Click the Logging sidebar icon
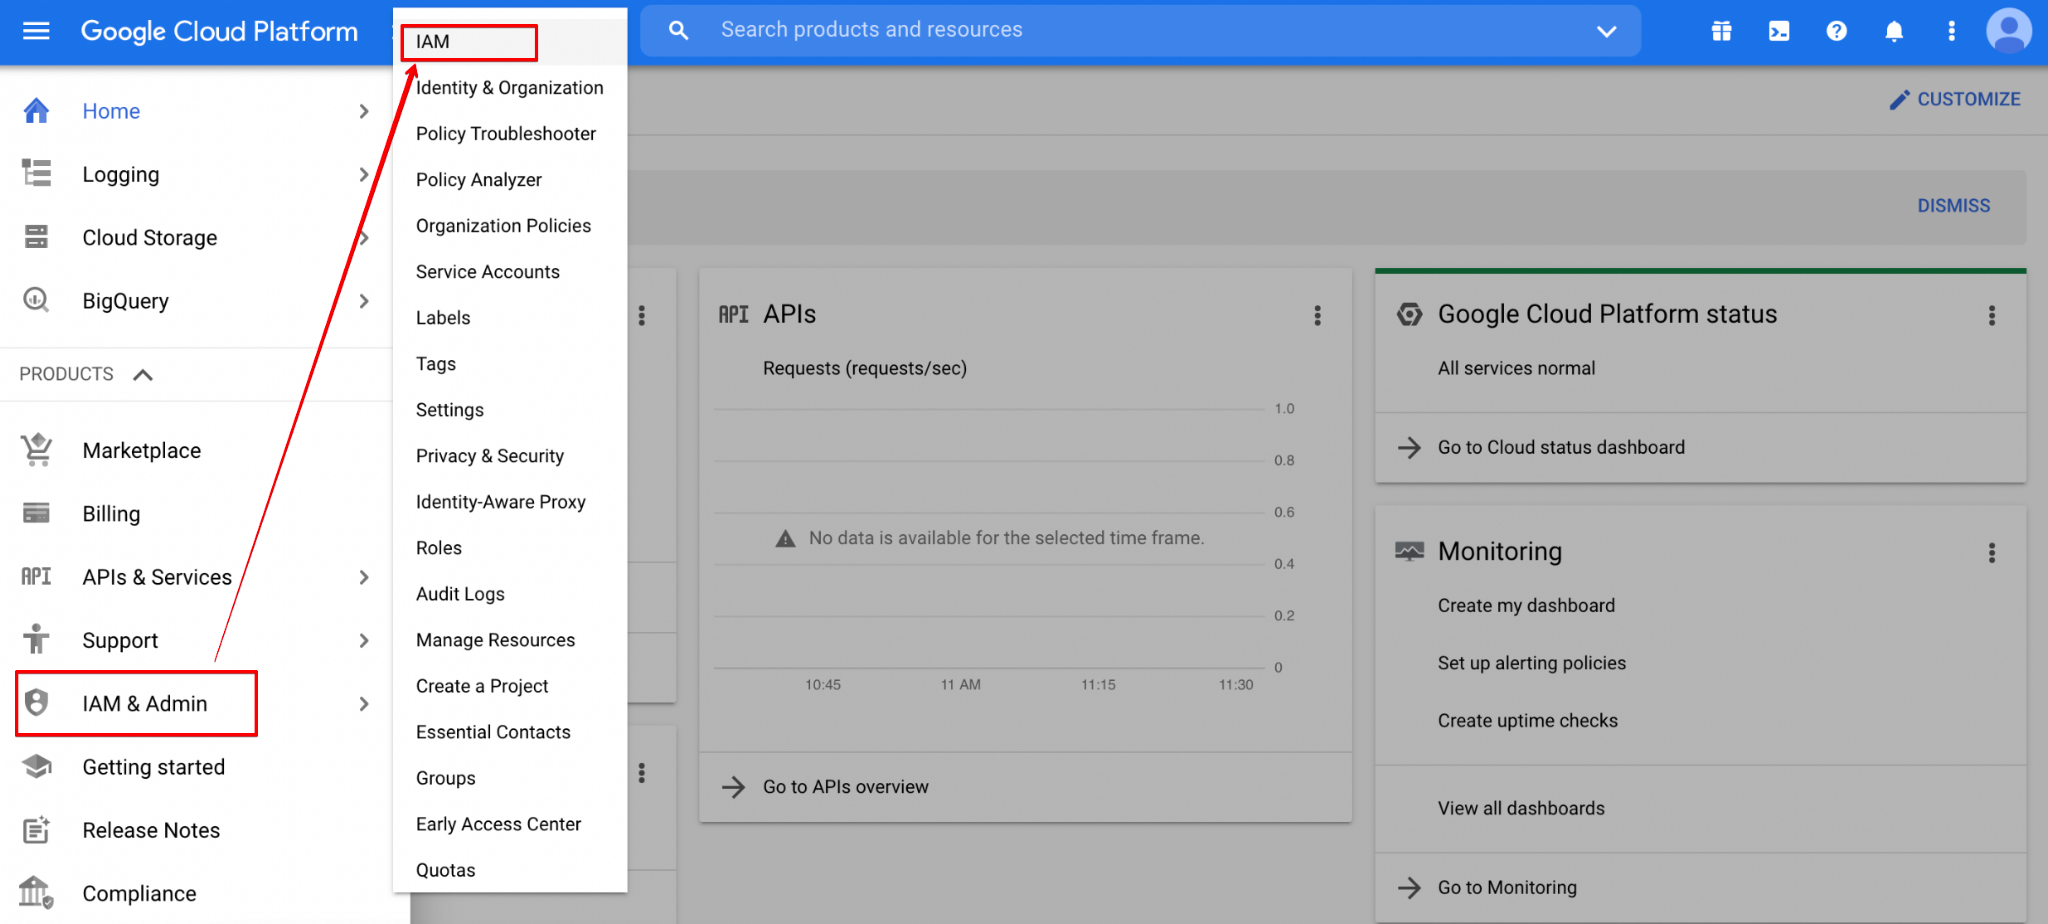The width and height of the screenshot is (2048, 924). tap(36, 174)
